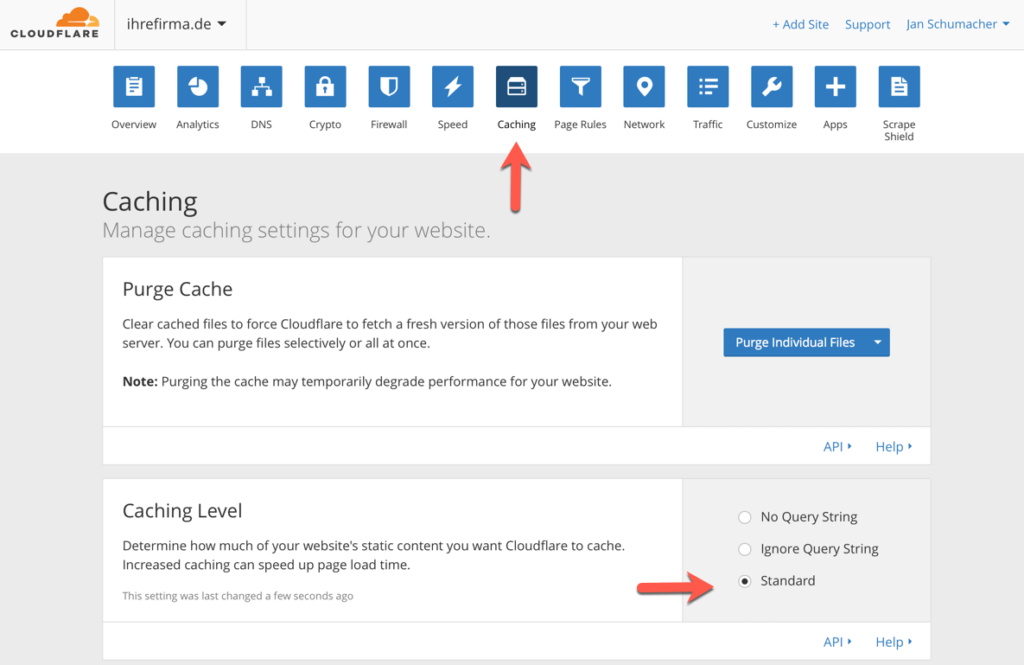Open the Speed lightning bolt icon
1024x665 pixels.
click(x=453, y=87)
